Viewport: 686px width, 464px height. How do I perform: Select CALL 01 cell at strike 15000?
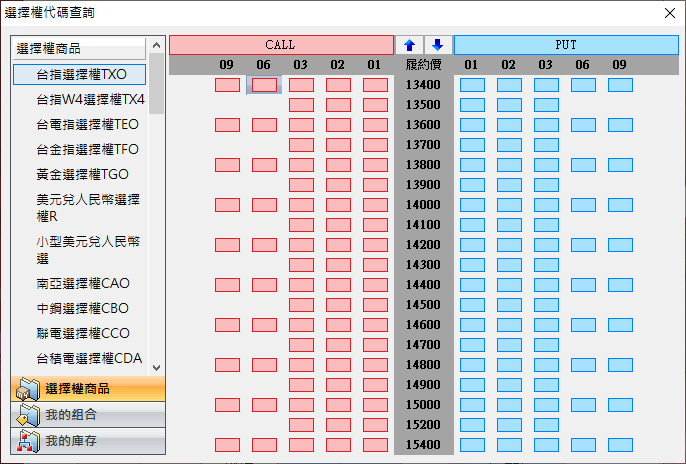(x=375, y=405)
